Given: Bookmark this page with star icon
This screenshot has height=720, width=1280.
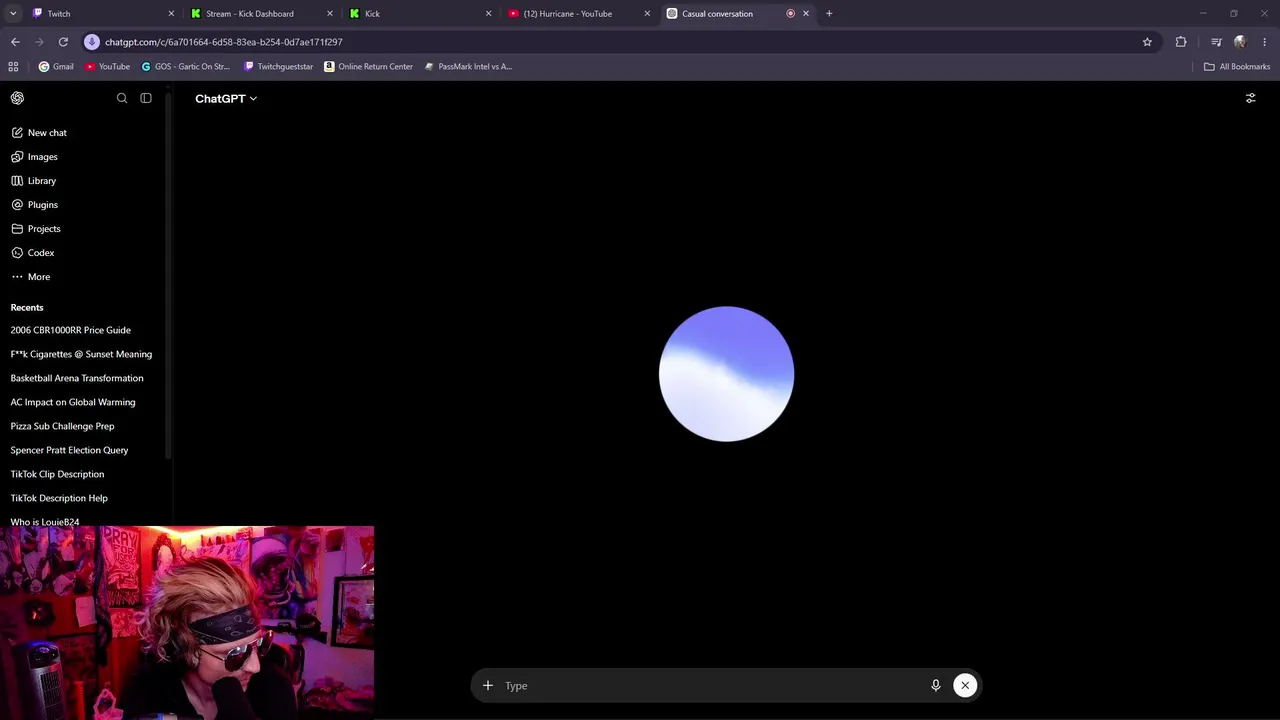Looking at the screenshot, I should 1147,42.
